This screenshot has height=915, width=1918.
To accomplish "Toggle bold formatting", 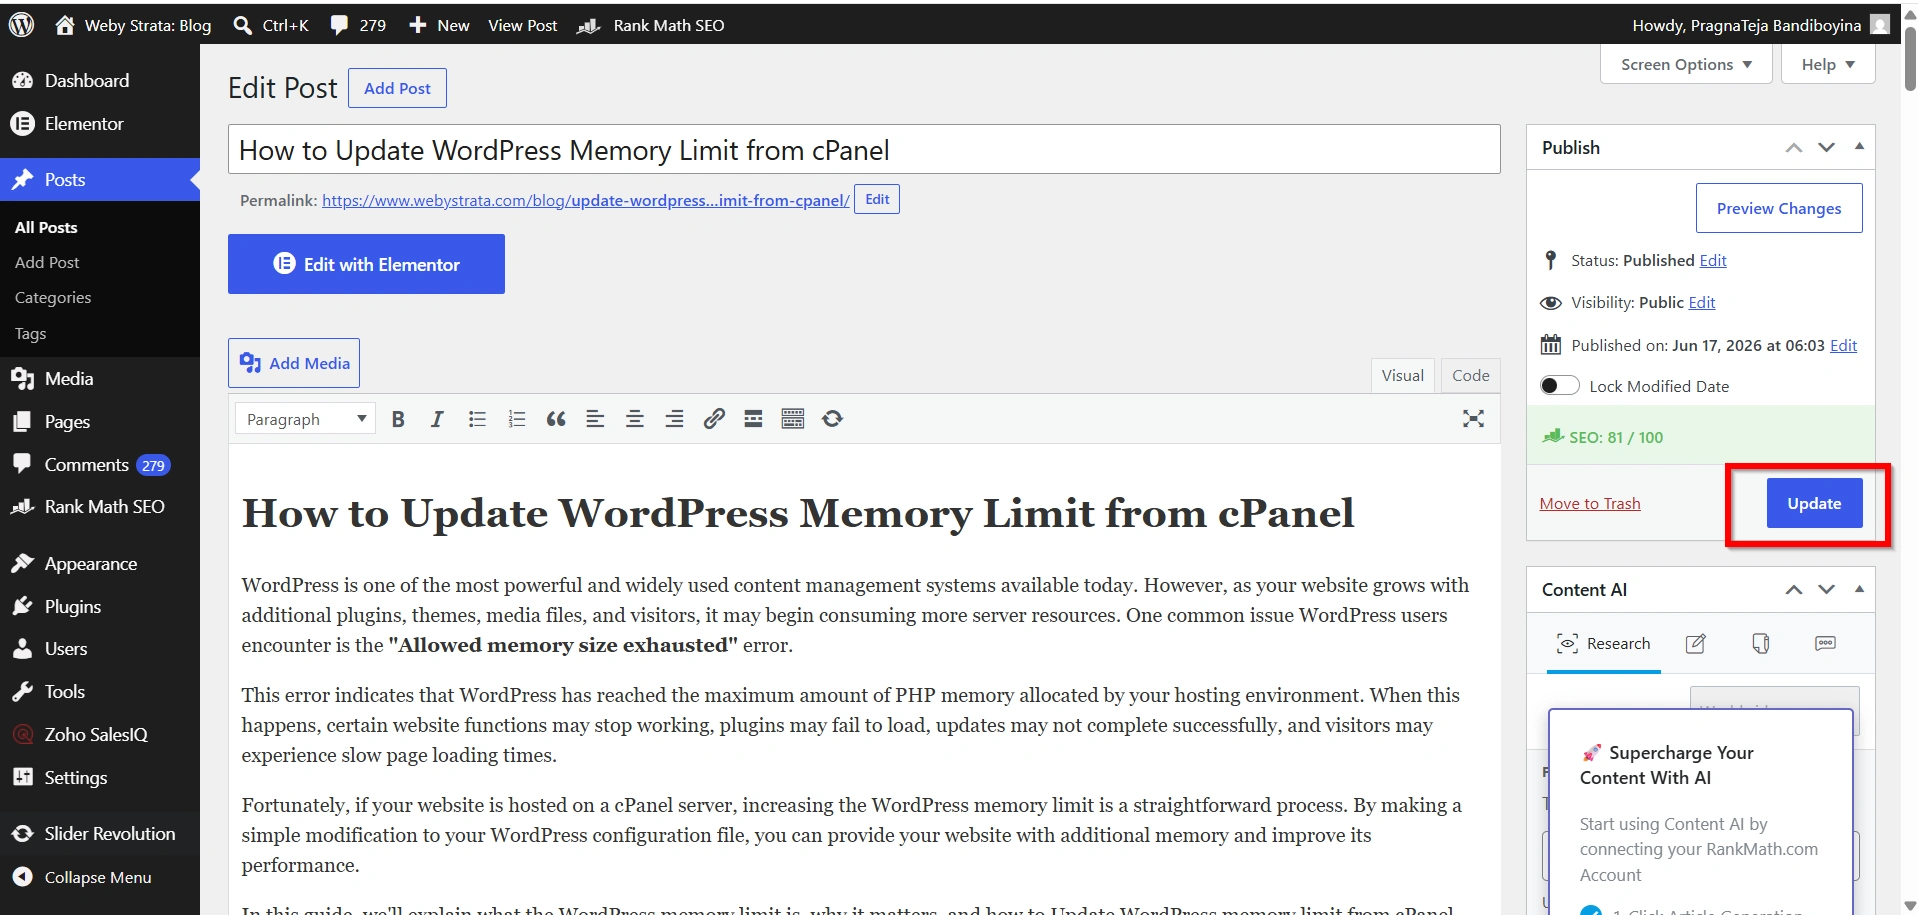I will pyautogui.click(x=398, y=419).
